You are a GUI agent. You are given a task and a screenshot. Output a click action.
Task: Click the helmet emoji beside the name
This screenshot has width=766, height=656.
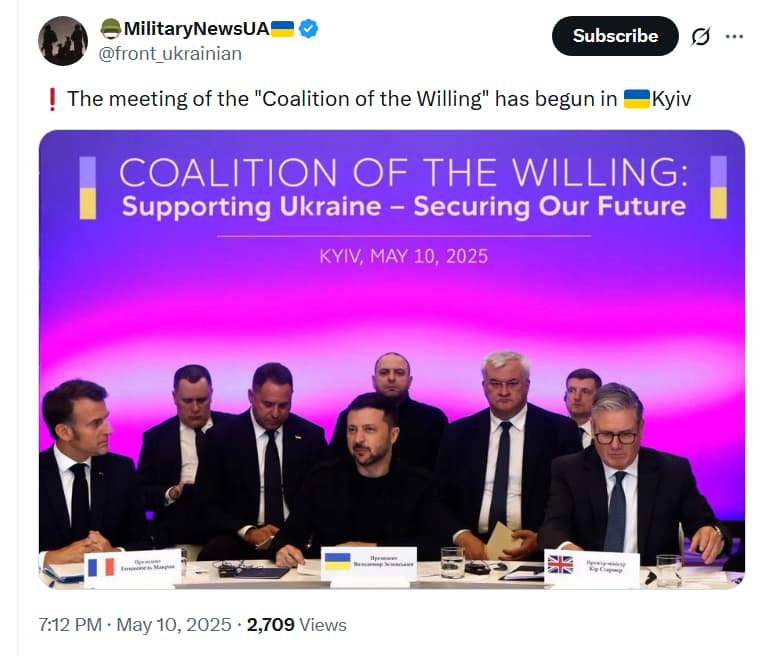click(111, 29)
